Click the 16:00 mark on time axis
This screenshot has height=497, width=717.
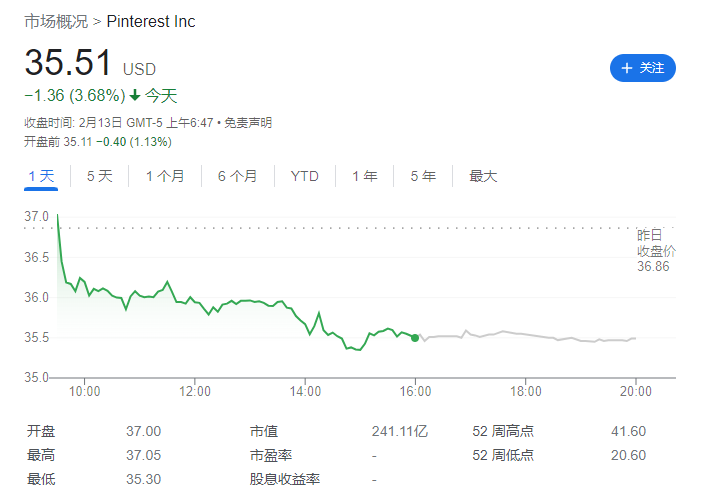(415, 391)
